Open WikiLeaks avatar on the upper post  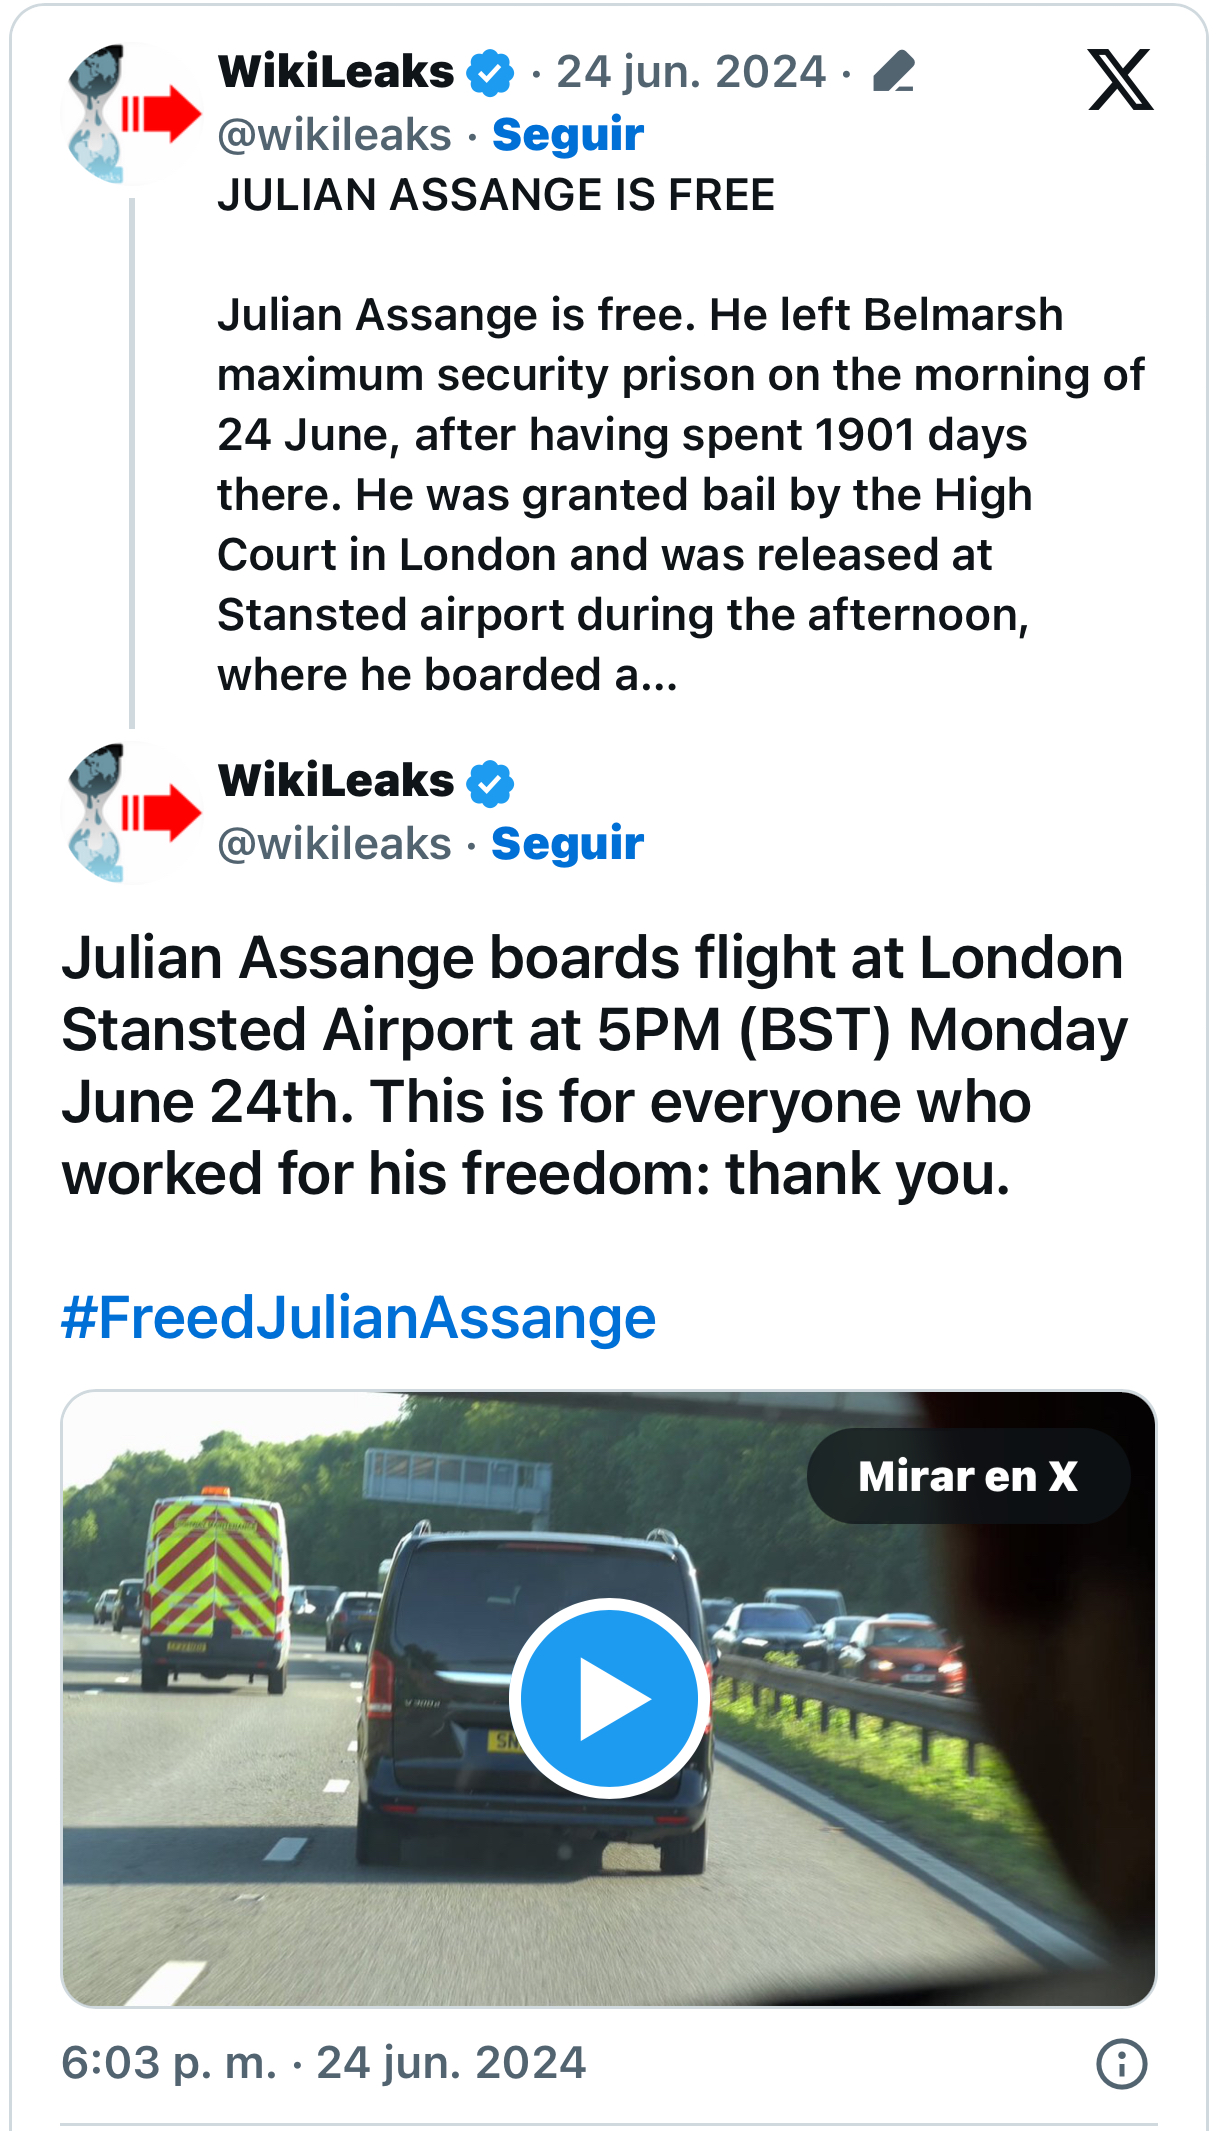pyautogui.click(x=130, y=114)
